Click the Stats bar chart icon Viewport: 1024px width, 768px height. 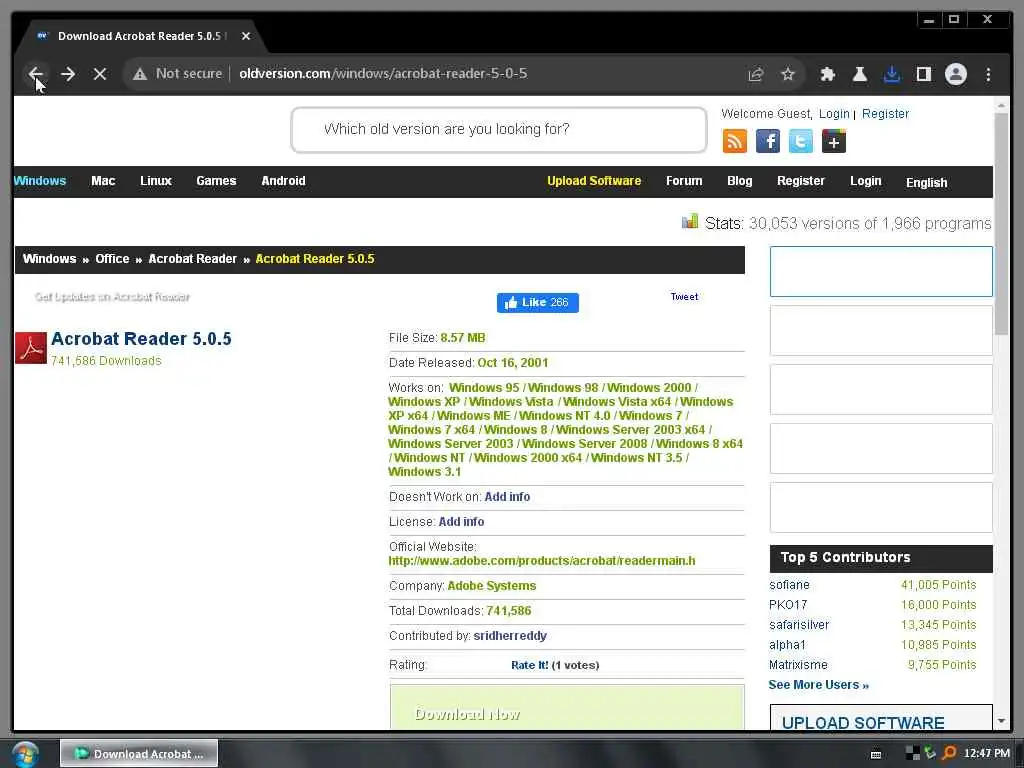tap(690, 222)
